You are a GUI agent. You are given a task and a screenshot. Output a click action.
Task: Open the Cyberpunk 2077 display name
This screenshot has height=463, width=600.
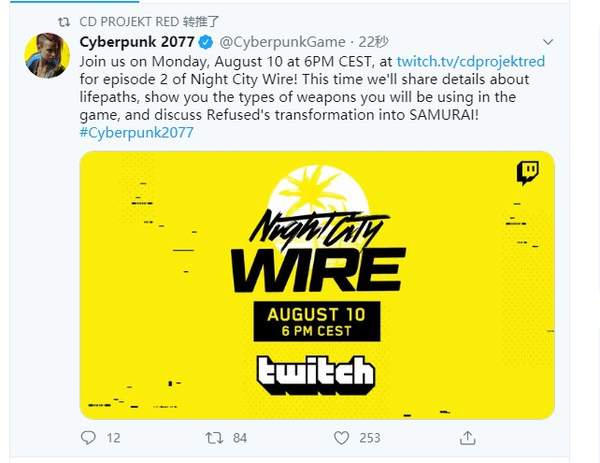[x=137, y=42]
